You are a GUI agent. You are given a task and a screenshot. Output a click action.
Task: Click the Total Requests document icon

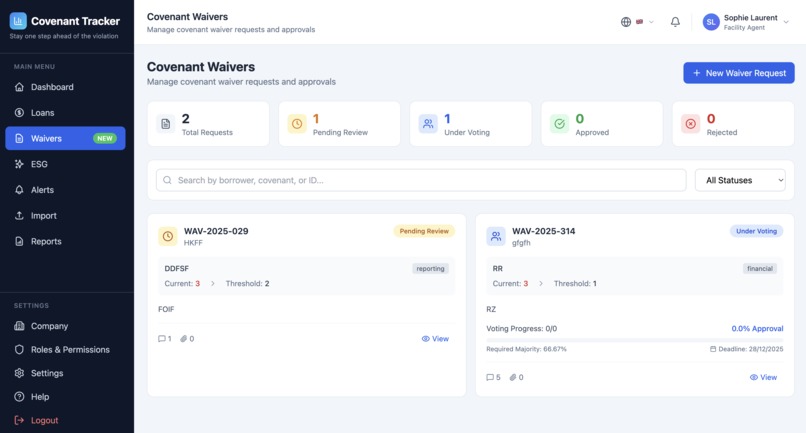pyautogui.click(x=166, y=124)
